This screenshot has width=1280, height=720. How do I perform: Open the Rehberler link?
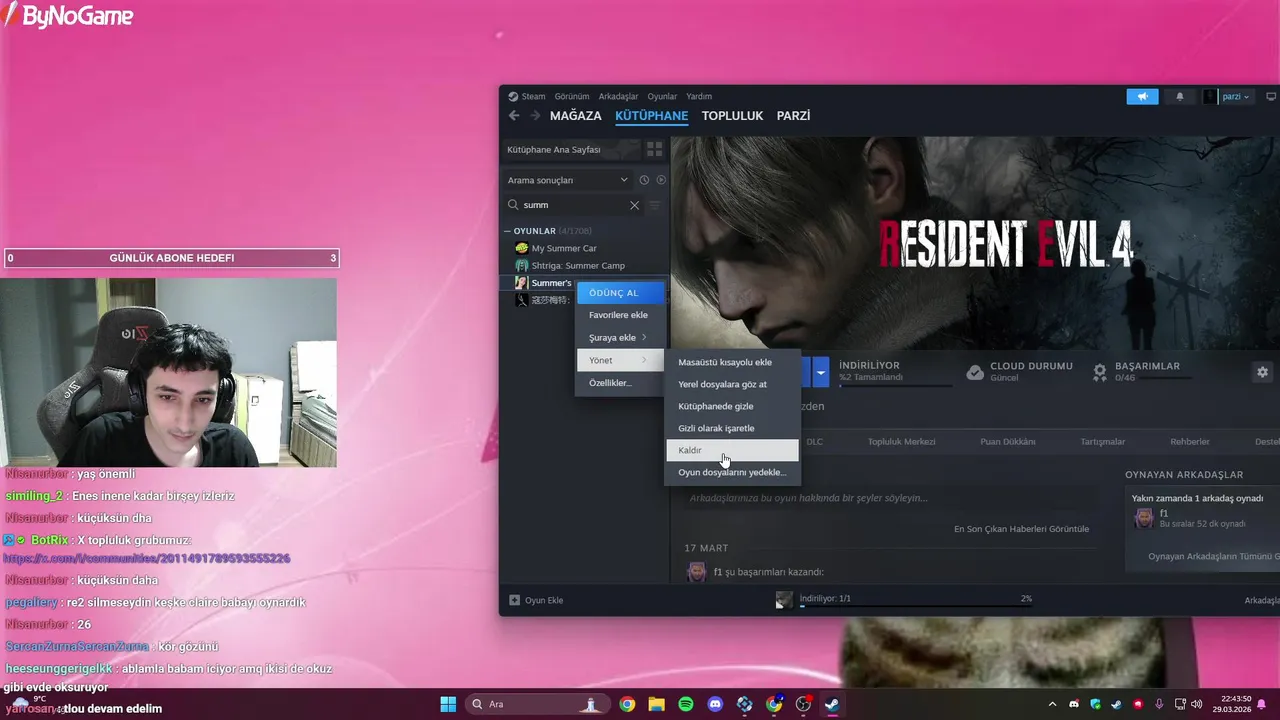[x=1190, y=441]
